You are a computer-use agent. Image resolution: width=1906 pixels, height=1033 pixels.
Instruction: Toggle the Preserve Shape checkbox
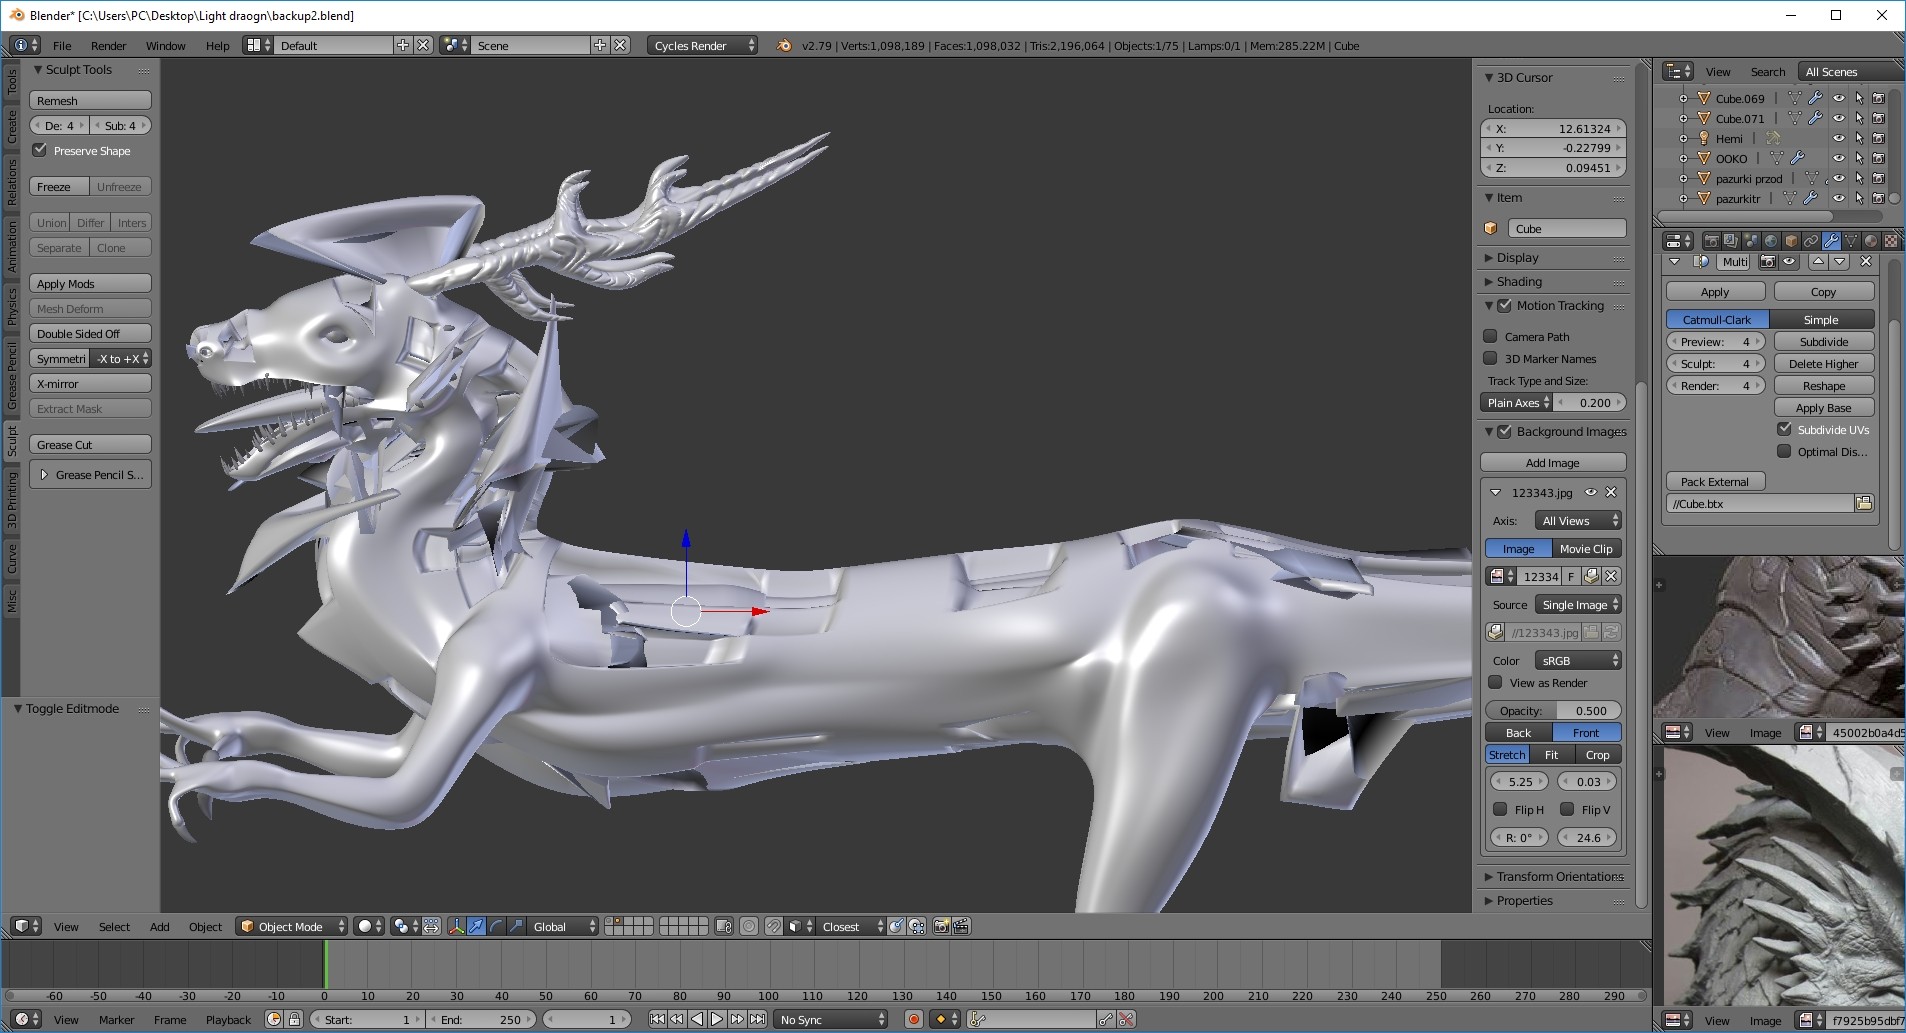point(40,151)
